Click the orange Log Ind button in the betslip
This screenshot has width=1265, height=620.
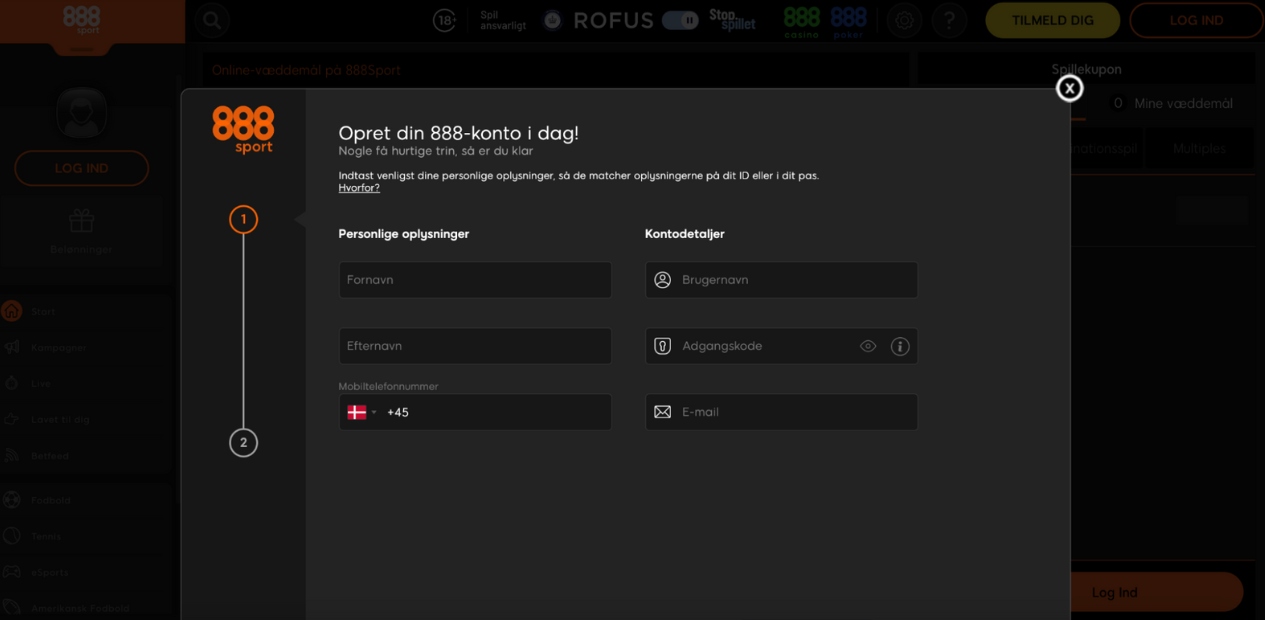coord(1115,592)
